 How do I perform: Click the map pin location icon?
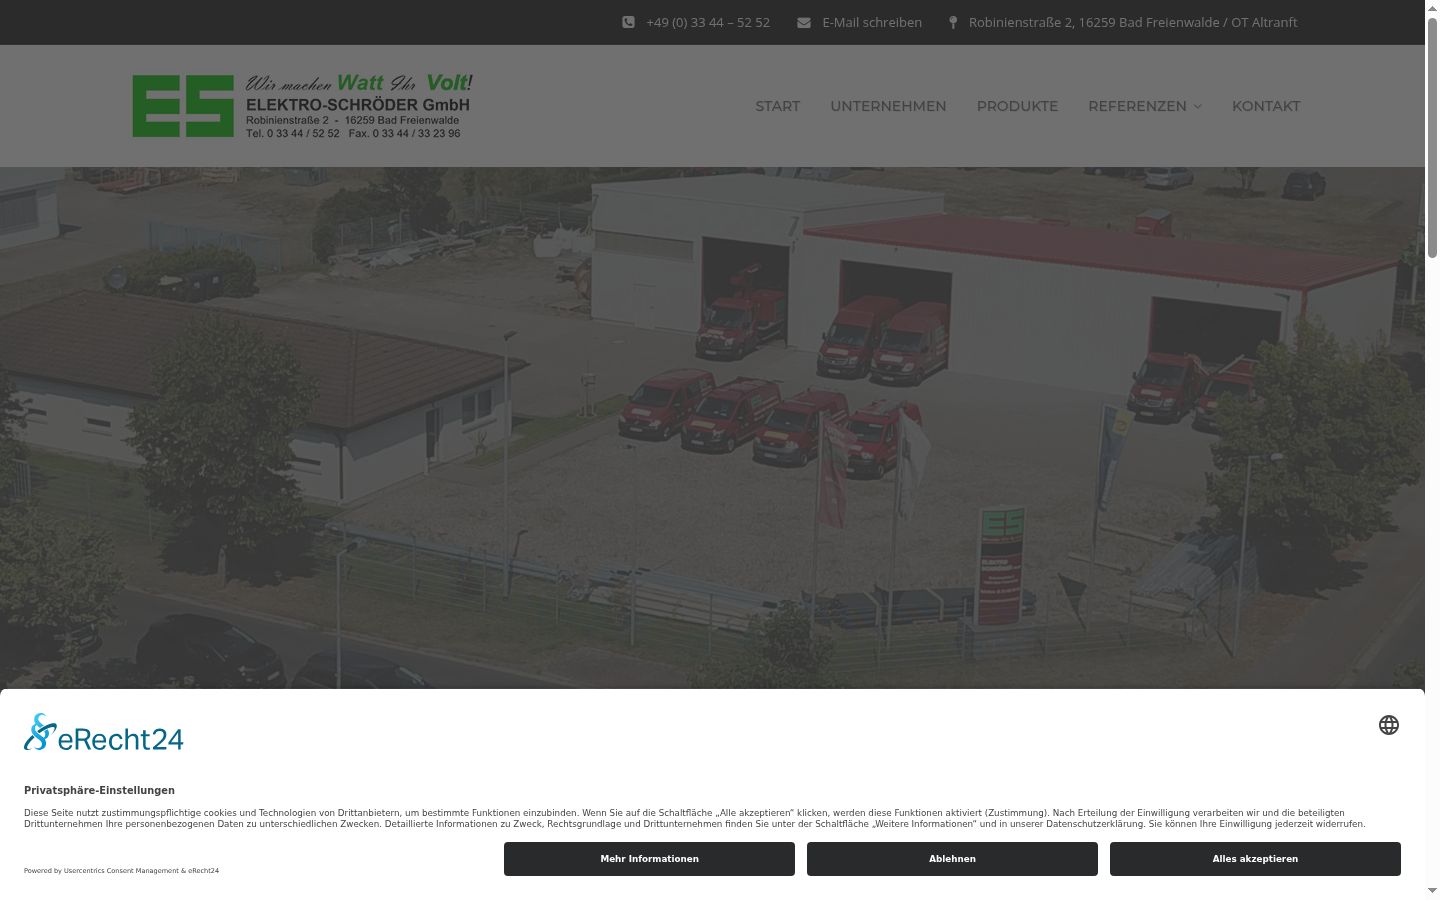(953, 22)
